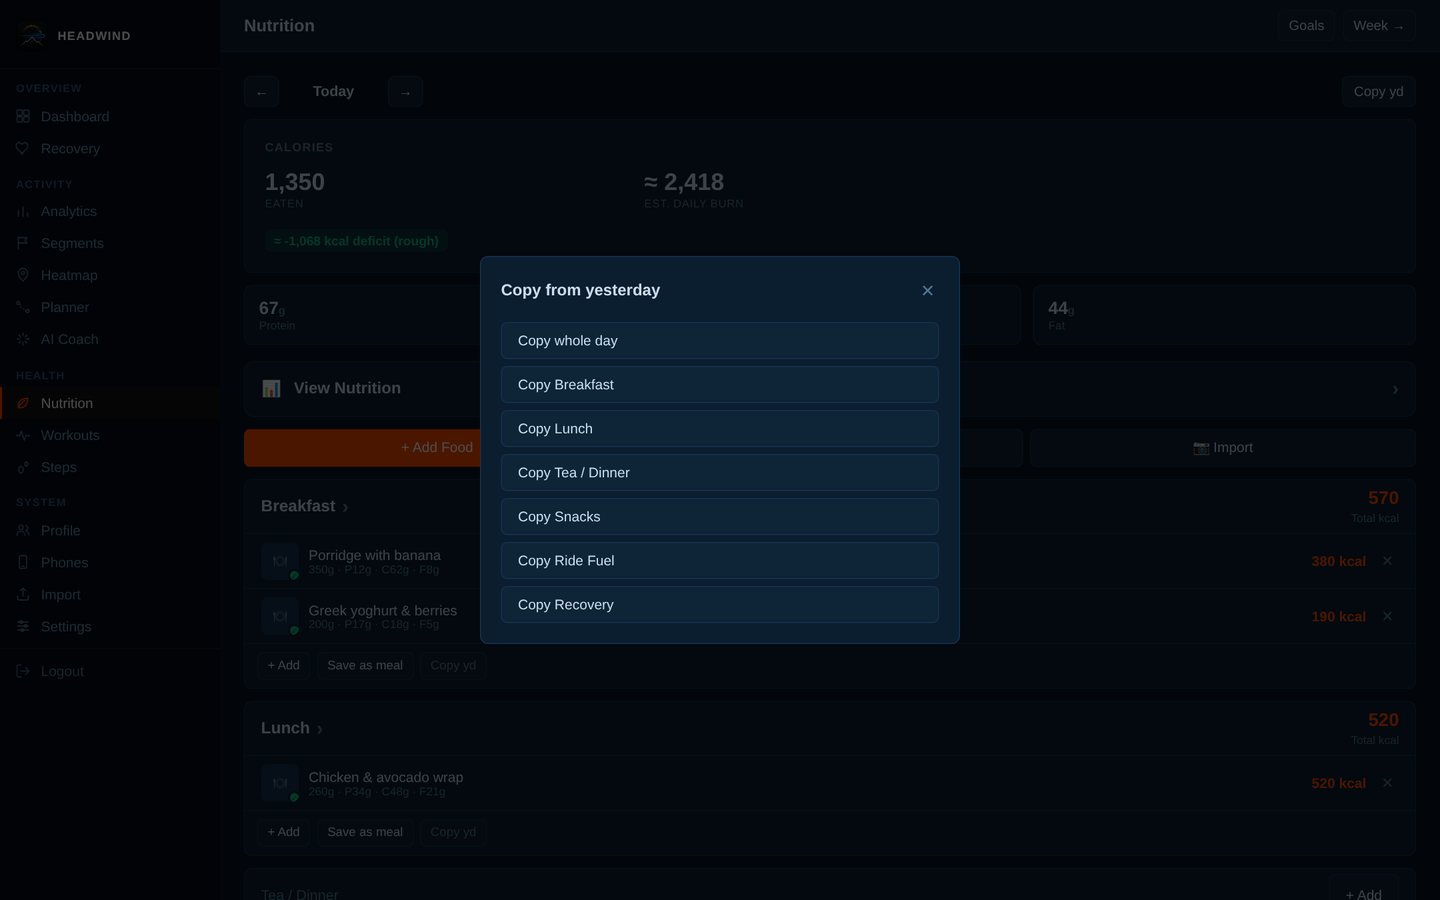
Task: Click the orange Add Food button
Action: pyautogui.click(x=437, y=448)
